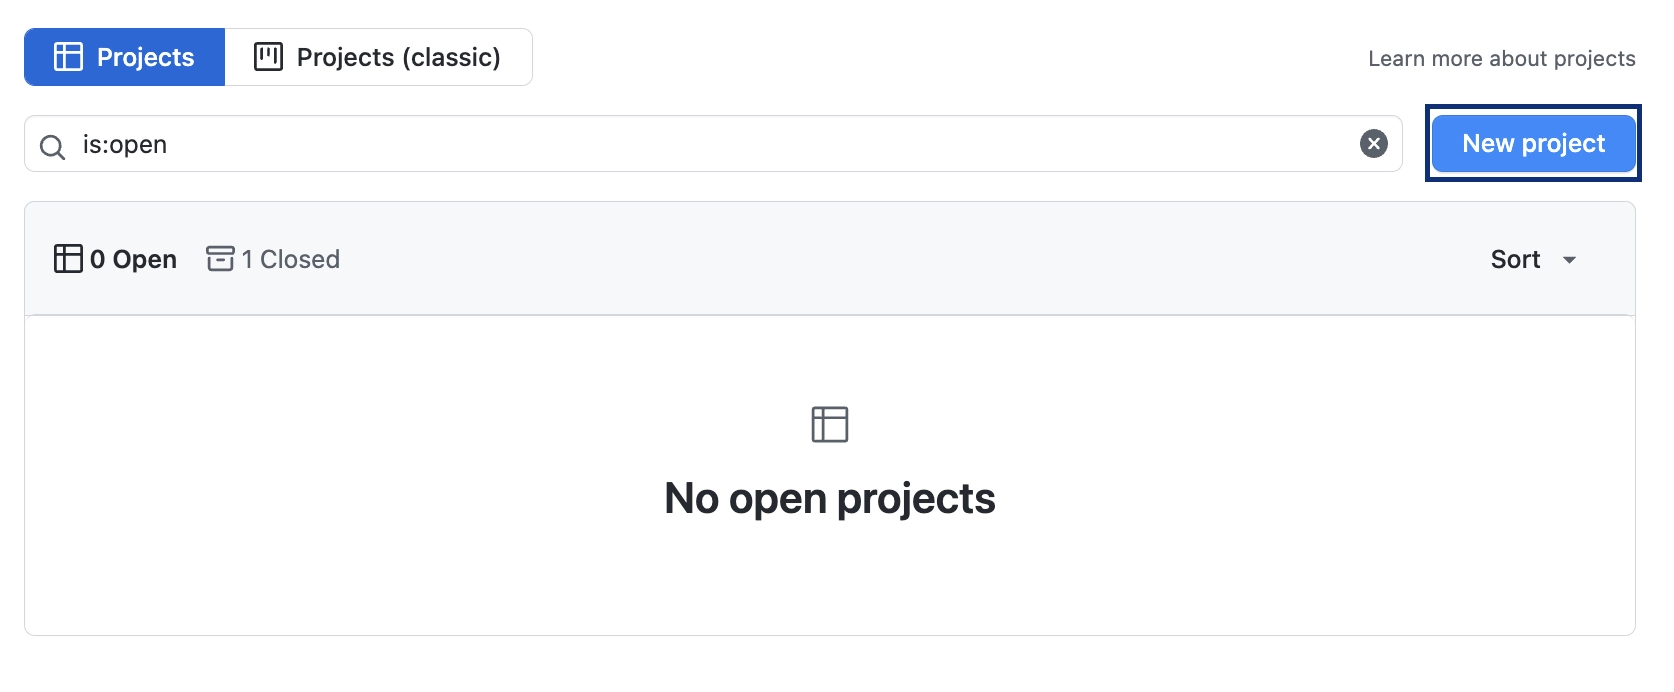Focus the project search input field
The width and height of the screenshot is (1674, 692).
[700, 144]
